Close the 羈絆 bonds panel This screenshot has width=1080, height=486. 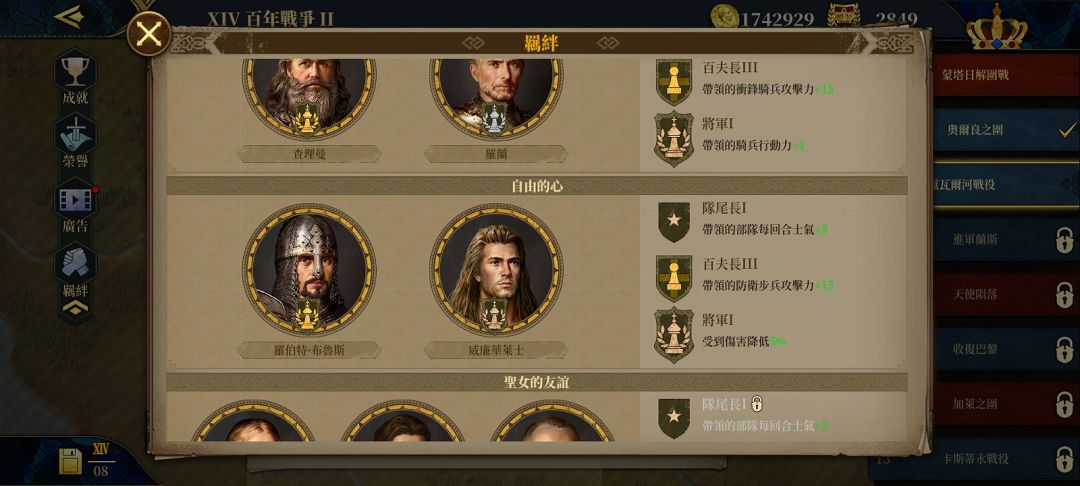(x=149, y=34)
